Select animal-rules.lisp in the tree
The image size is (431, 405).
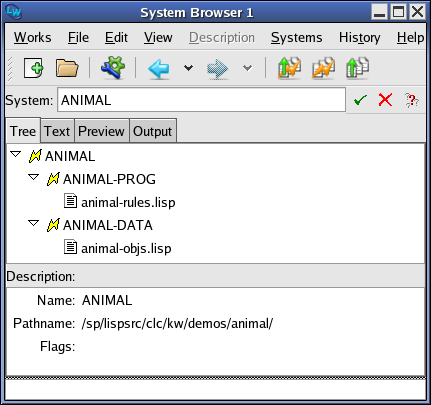[x=128, y=202]
